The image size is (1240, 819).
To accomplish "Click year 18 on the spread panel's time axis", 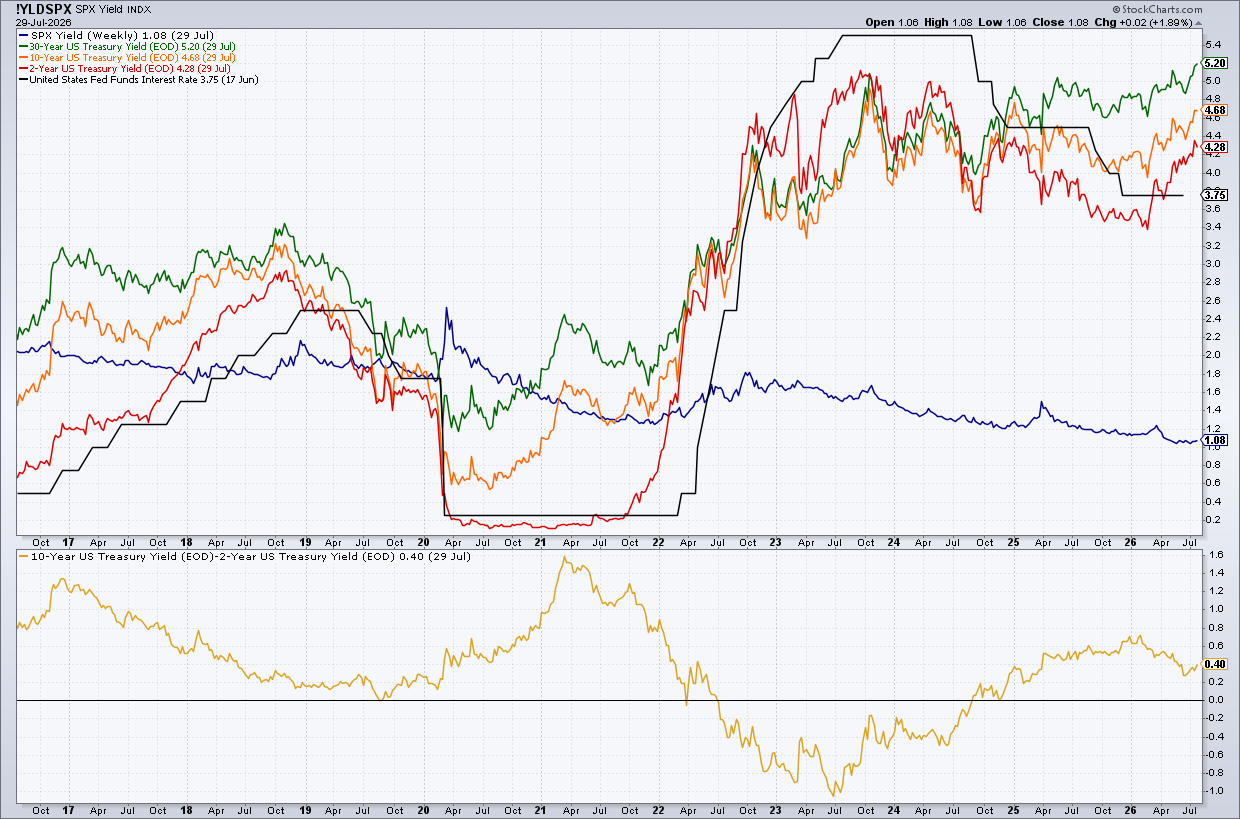I will (x=186, y=810).
